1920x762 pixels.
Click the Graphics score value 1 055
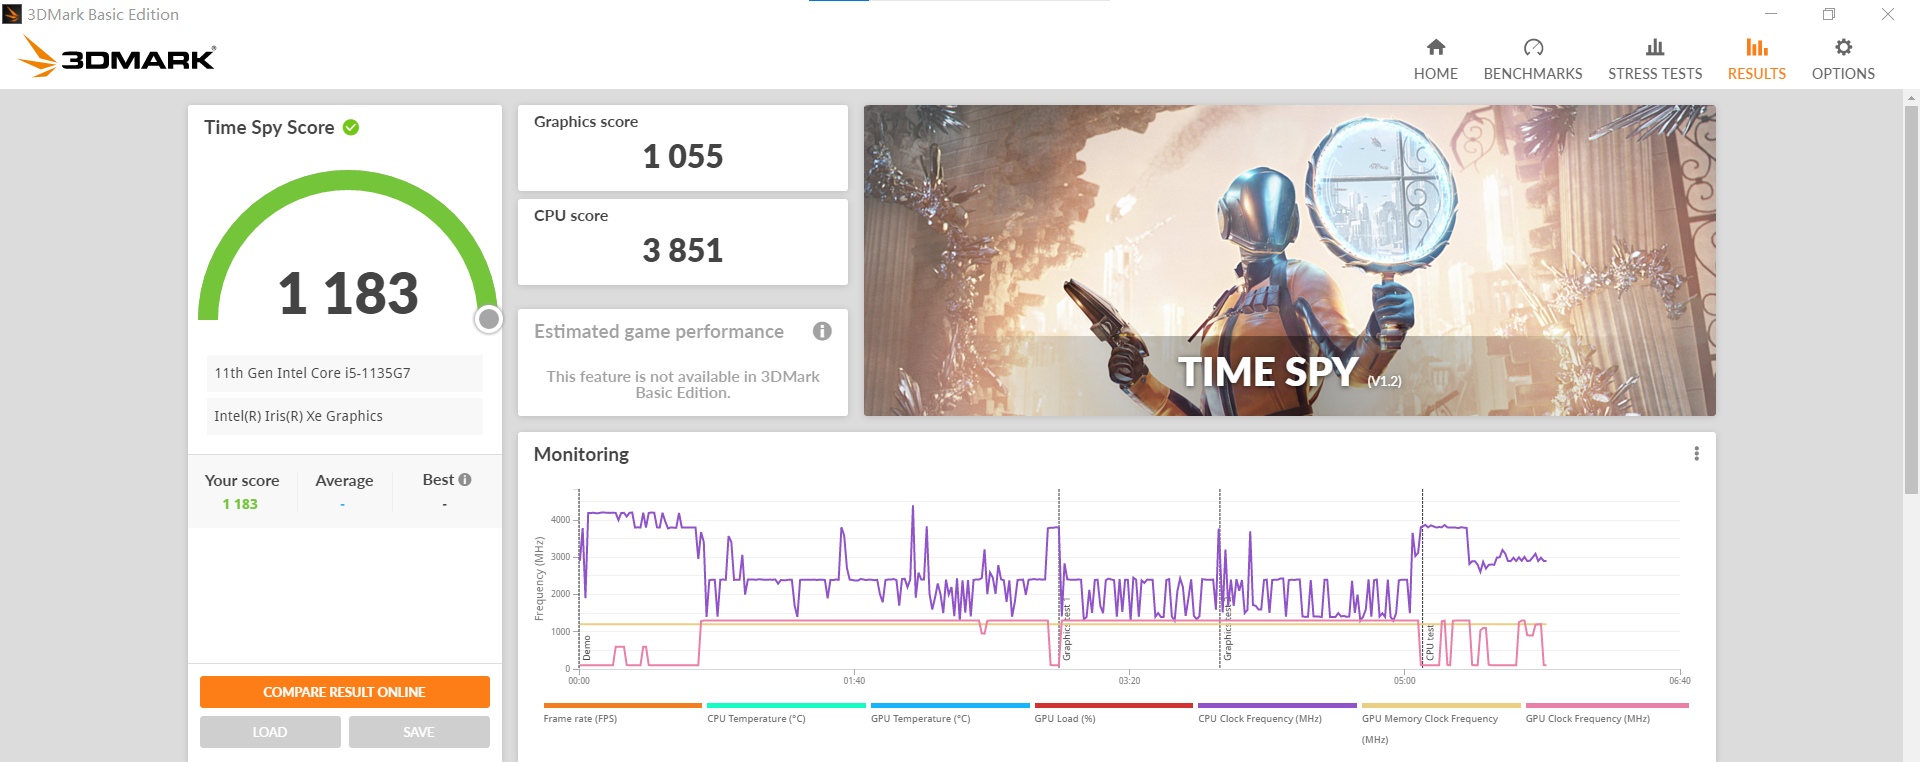(682, 157)
